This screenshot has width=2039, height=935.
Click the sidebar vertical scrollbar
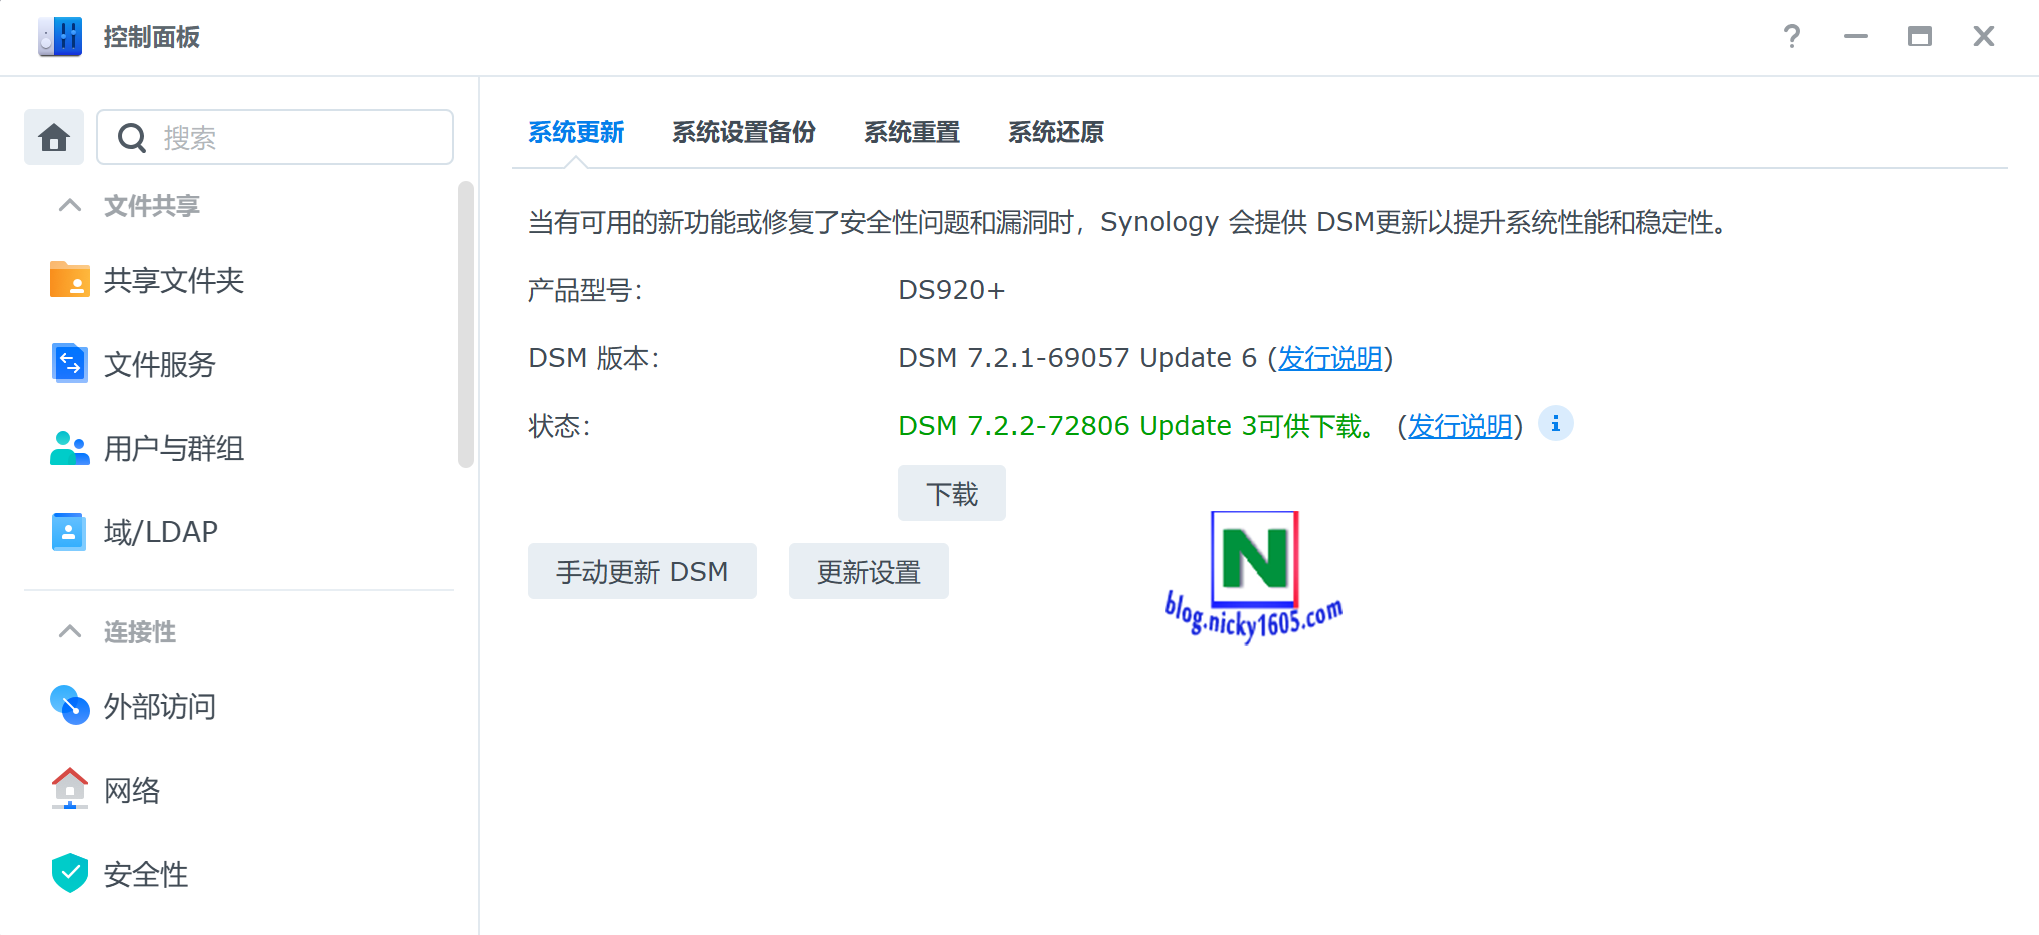point(465,324)
